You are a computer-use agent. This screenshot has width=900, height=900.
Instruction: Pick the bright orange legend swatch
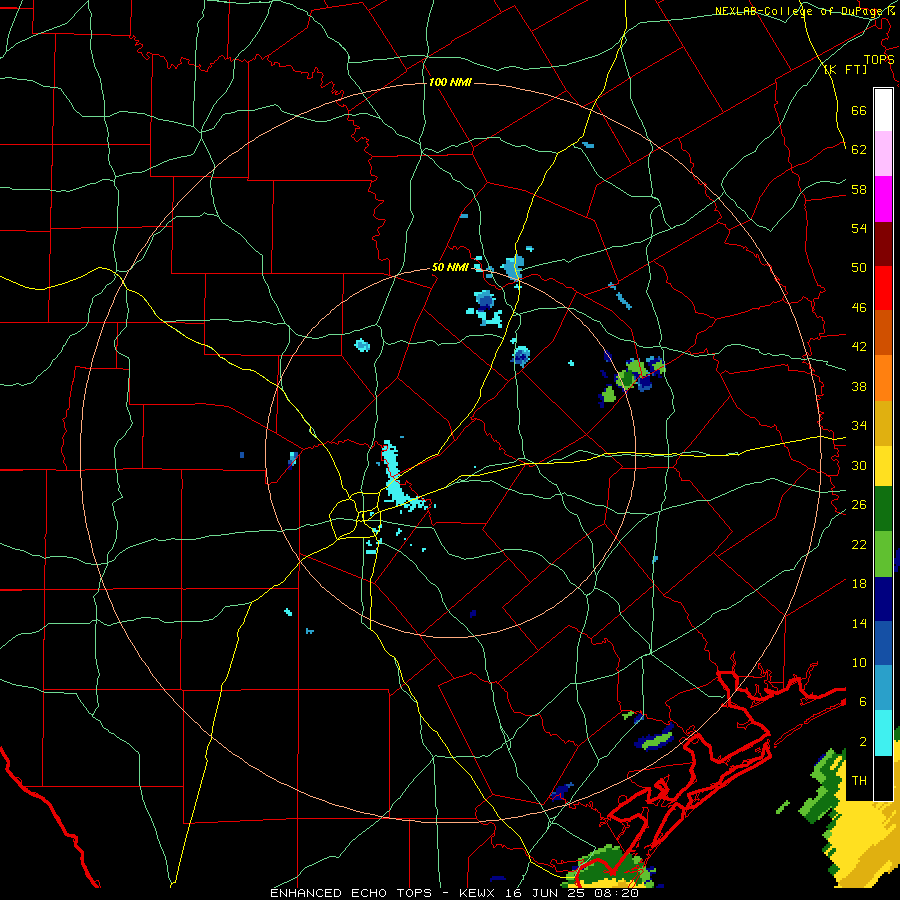(x=883, y=378)
